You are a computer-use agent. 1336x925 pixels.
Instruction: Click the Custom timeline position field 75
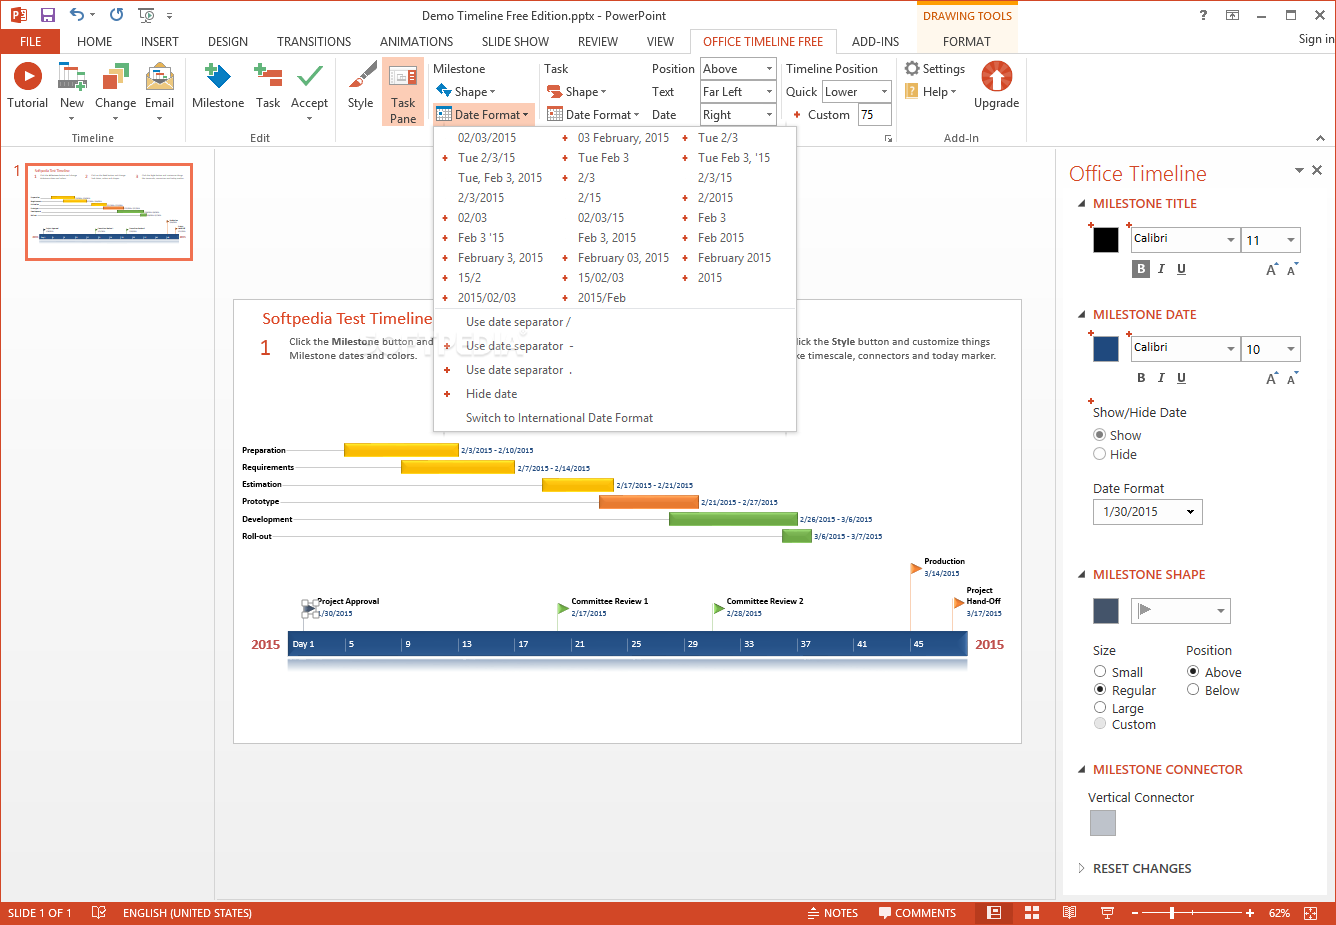[x=874, y=115]
